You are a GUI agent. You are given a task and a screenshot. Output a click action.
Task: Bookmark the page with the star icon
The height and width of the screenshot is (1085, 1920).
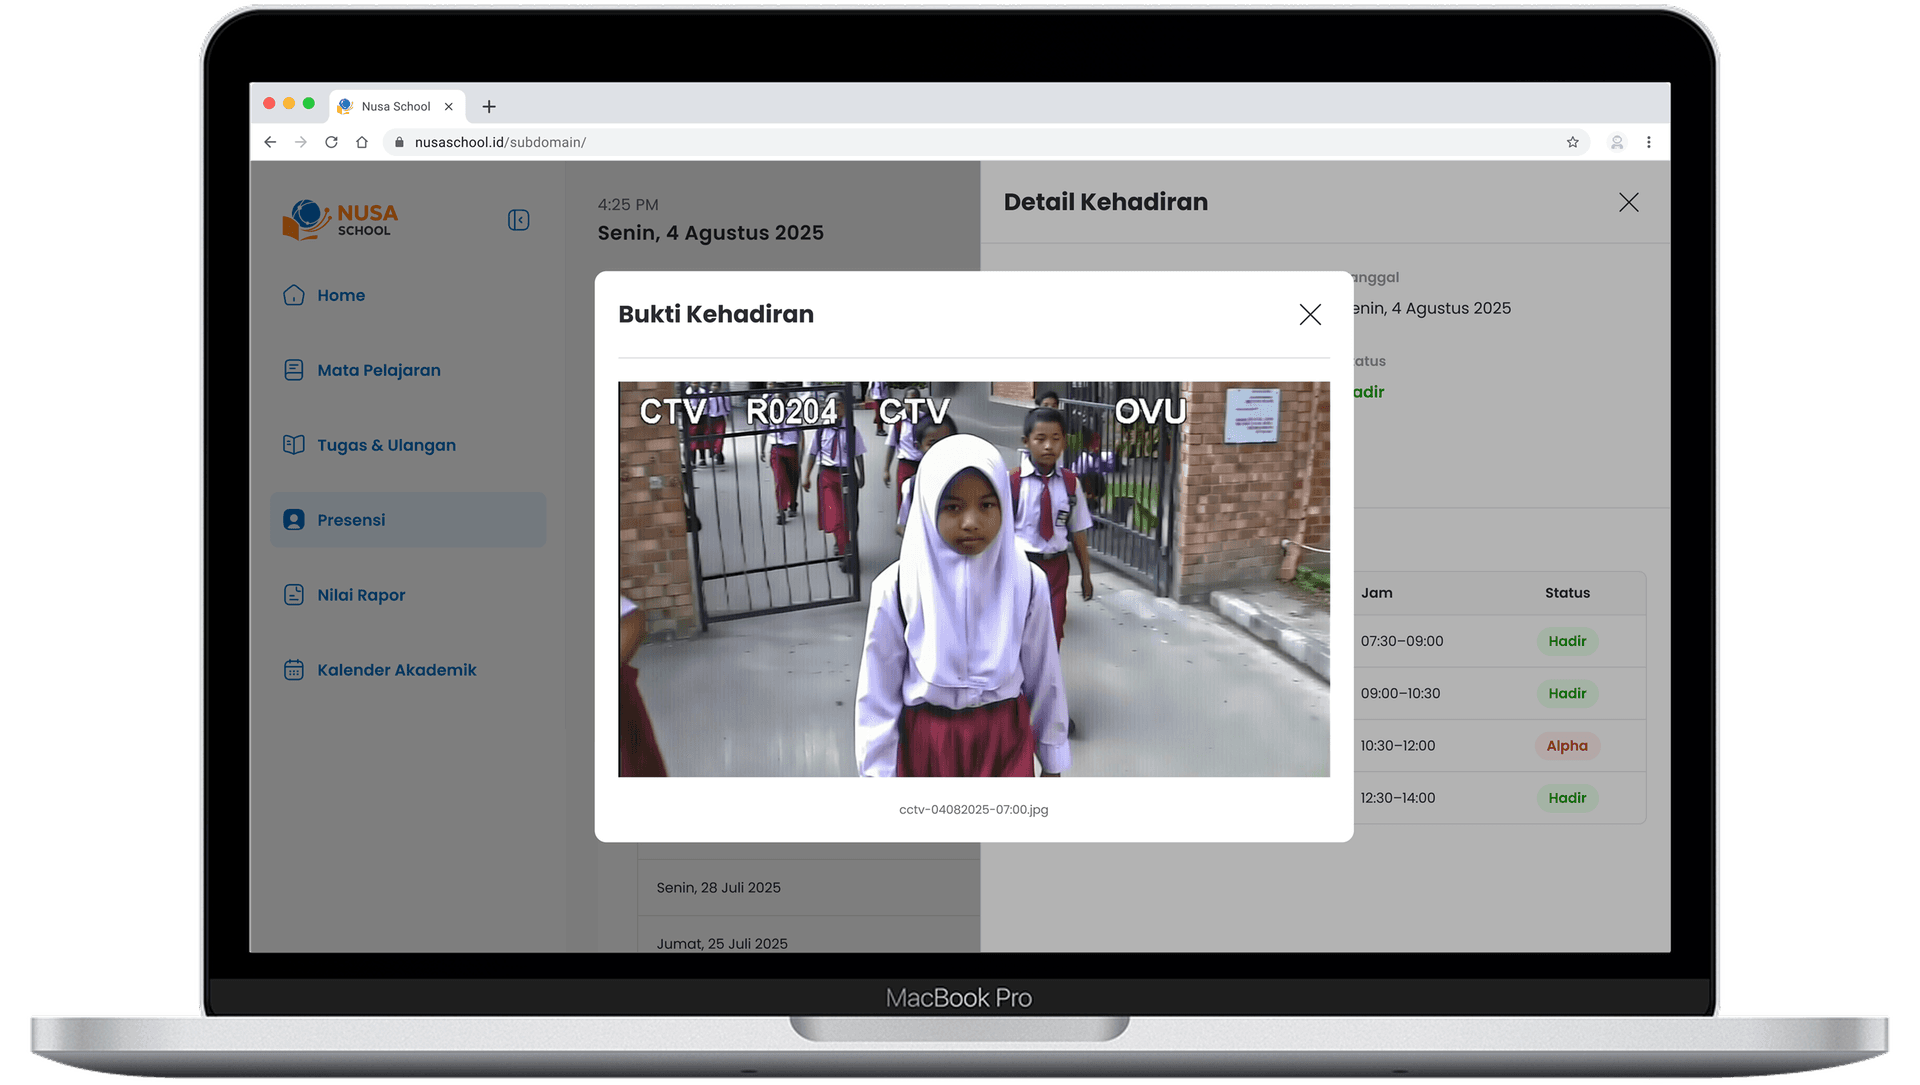(1573, 142)
